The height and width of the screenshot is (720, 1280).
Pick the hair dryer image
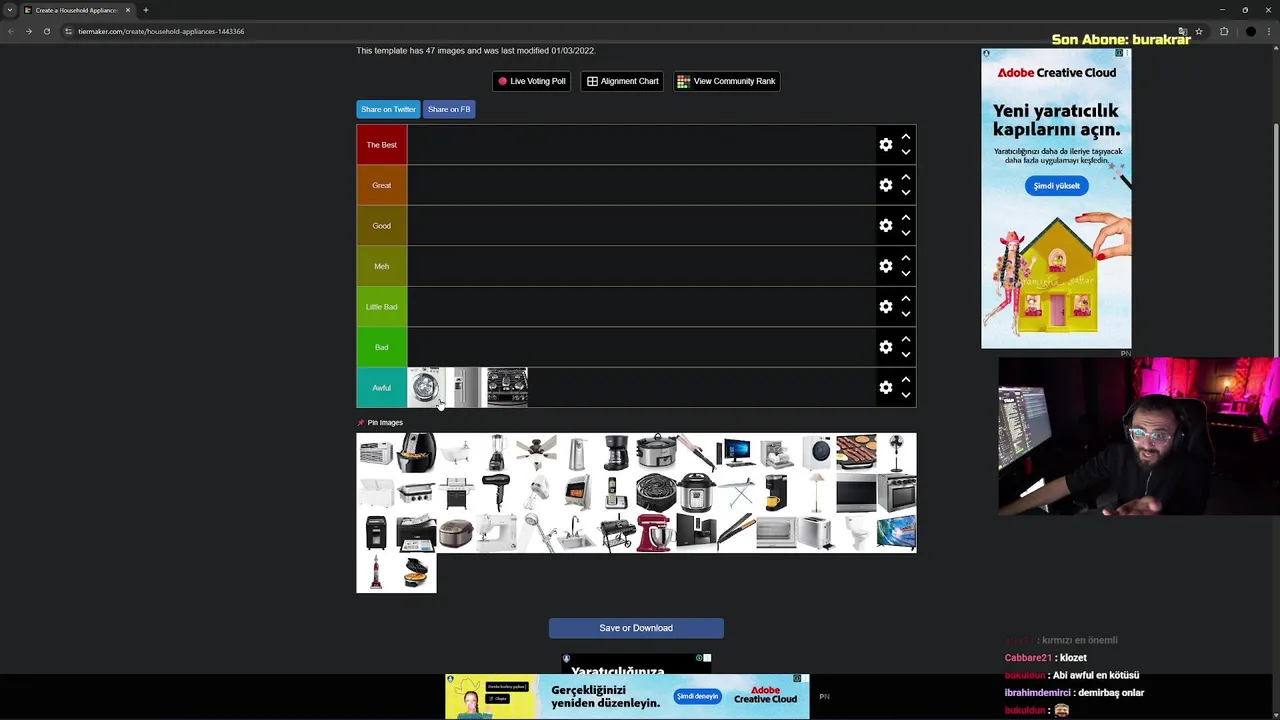tap(496, 493)
